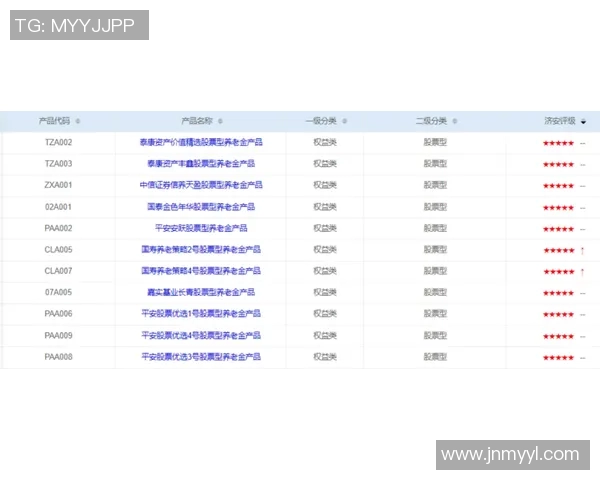Open 嘉实基业长青股票型养老金产品 link
This screenshot has width=600, height=480.
click(201, 293)
